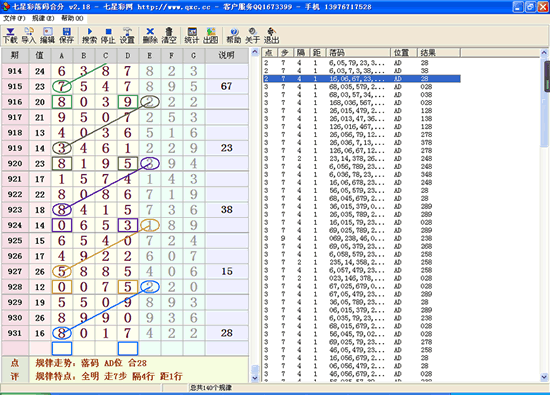Close the application window

tap(543, 7)
